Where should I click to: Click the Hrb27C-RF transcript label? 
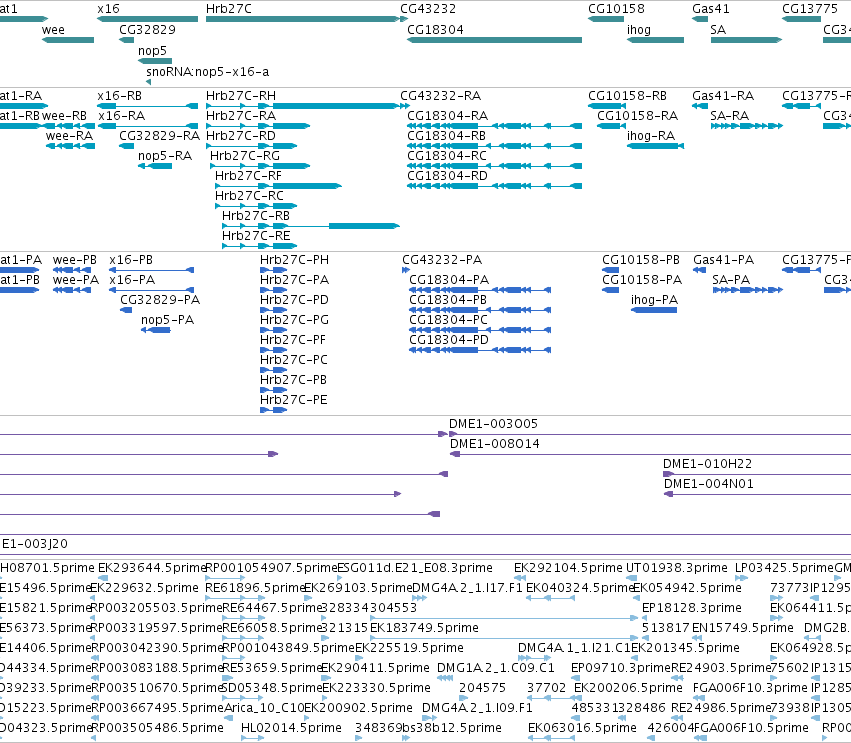(249, 176)
